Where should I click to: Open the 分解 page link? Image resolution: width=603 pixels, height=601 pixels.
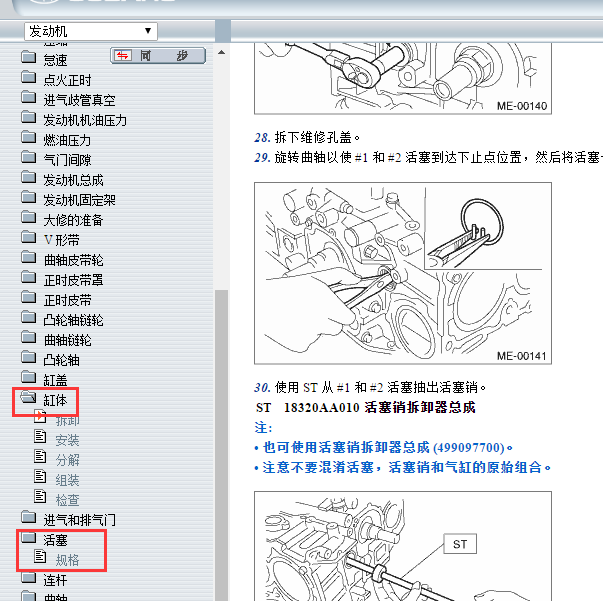pyautogui.click(x=68, y=460)
